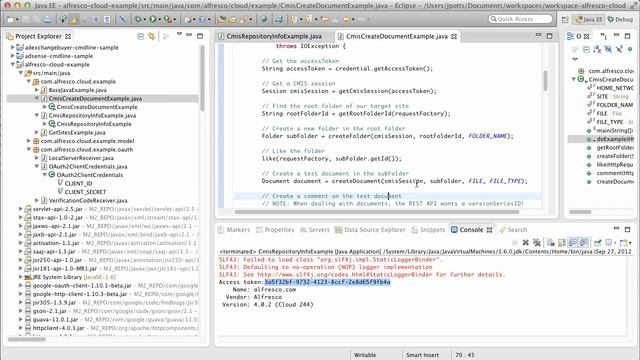
Task: Click Collapse All in Project Explorer
Action: pos(140,36)
